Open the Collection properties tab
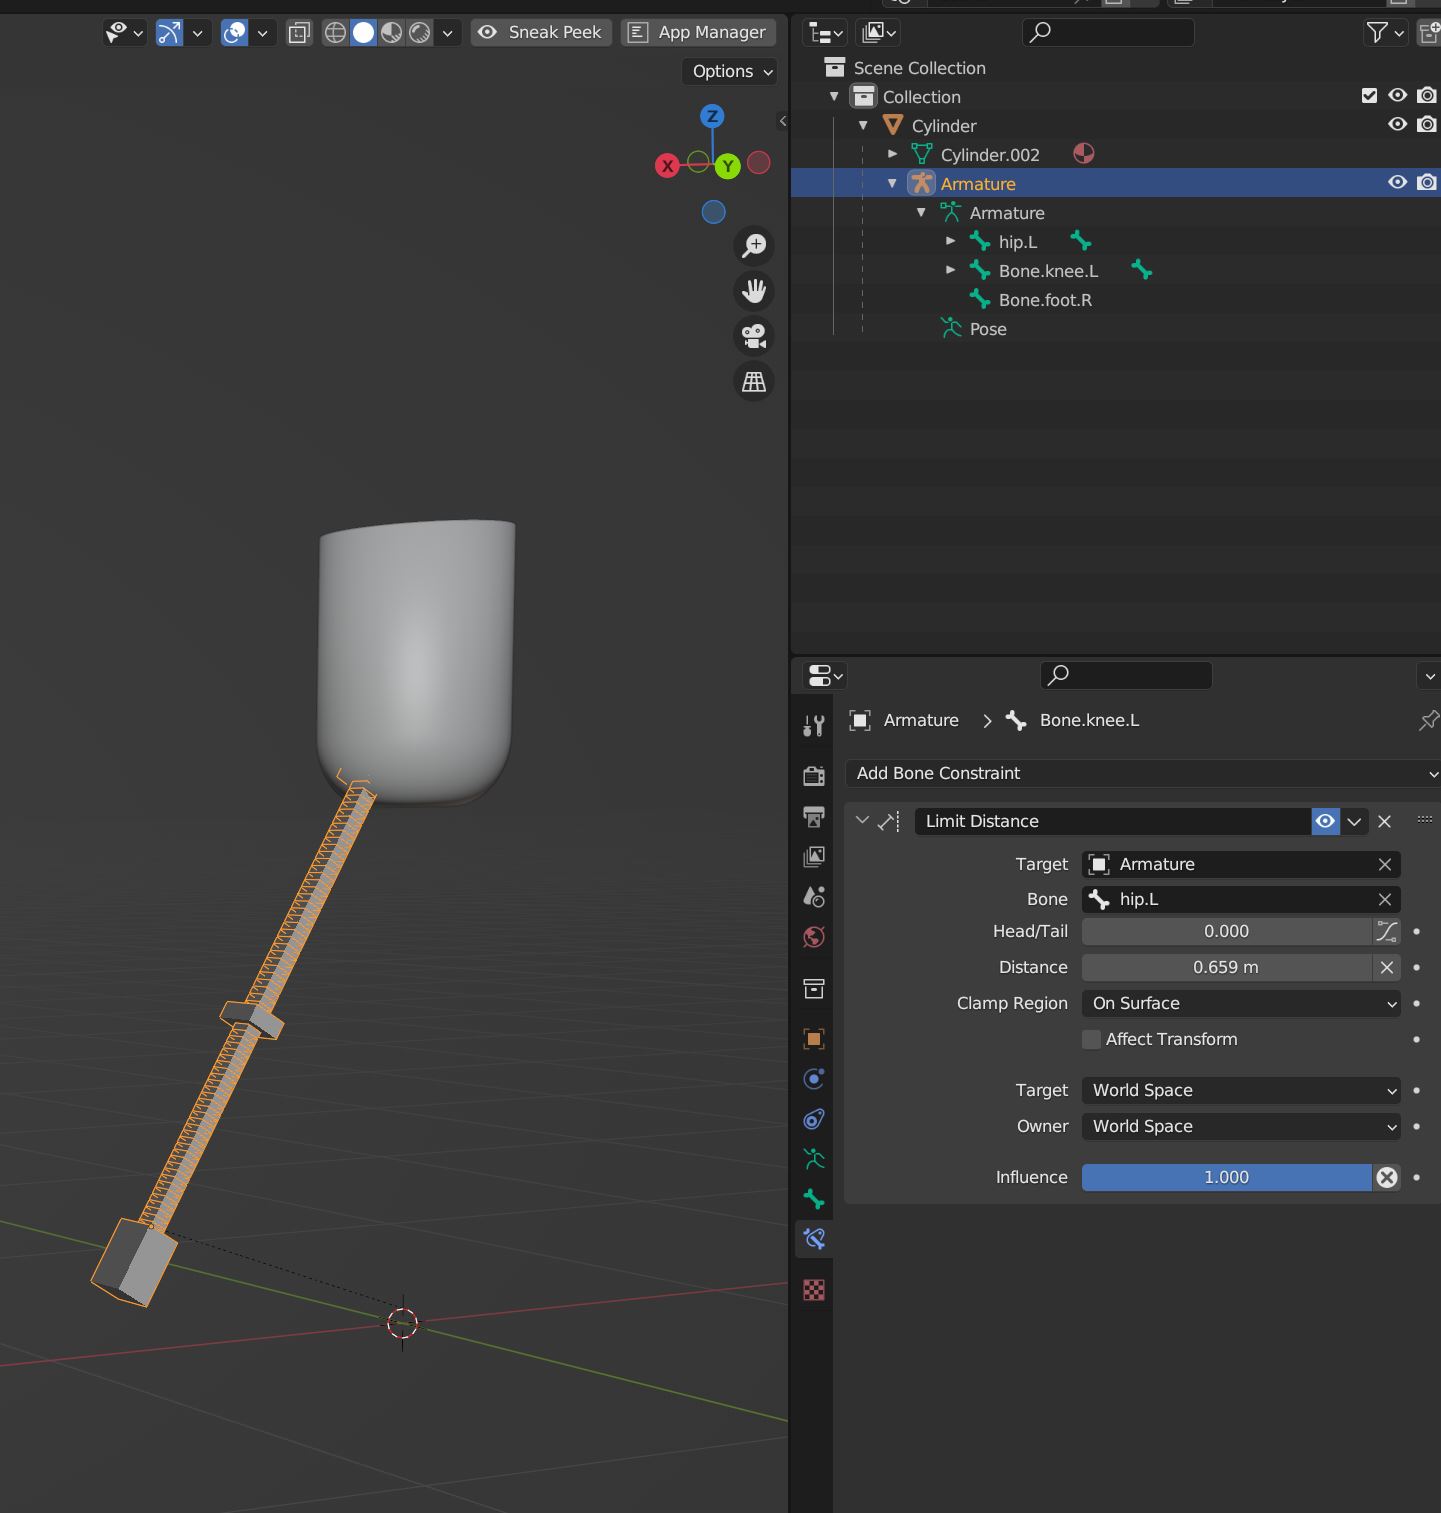The image size is (1441, 1513). [x=814, y=989]
